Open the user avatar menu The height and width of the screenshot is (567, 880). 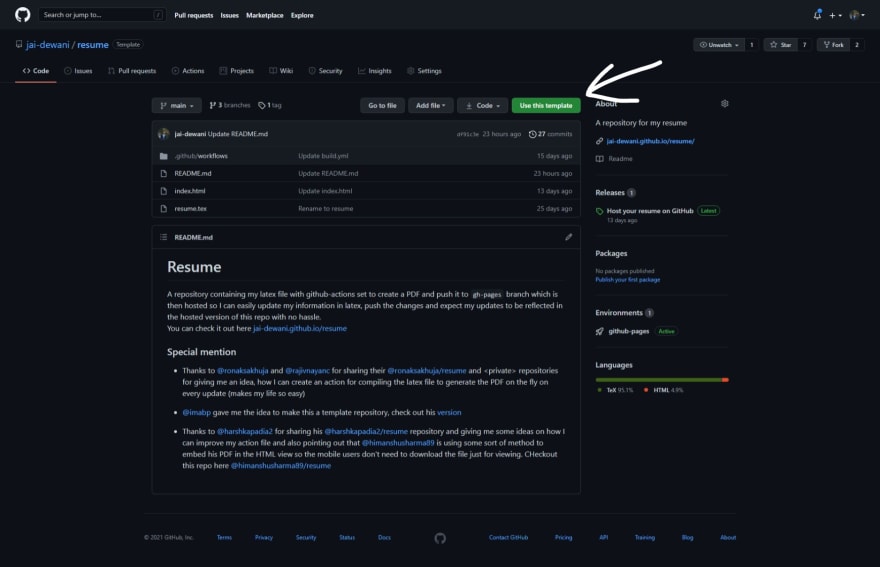856,15
